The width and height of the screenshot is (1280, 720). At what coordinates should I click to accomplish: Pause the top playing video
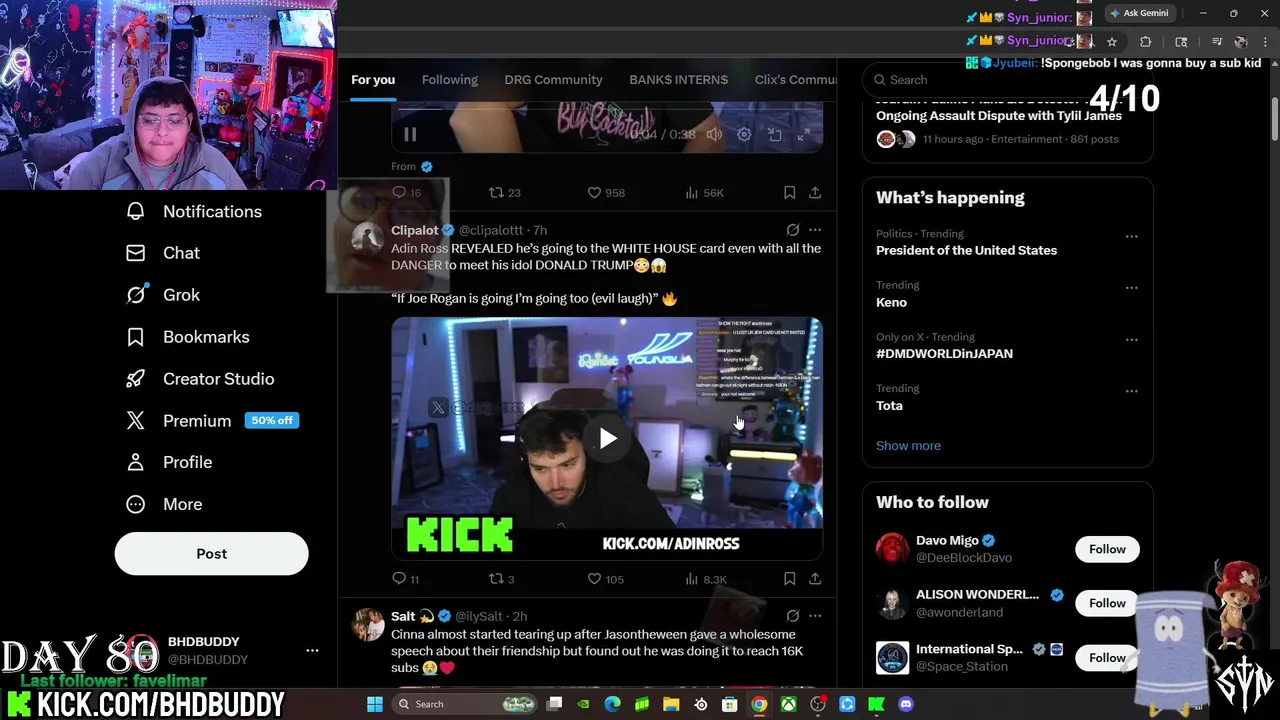click(x=410, y=134)
